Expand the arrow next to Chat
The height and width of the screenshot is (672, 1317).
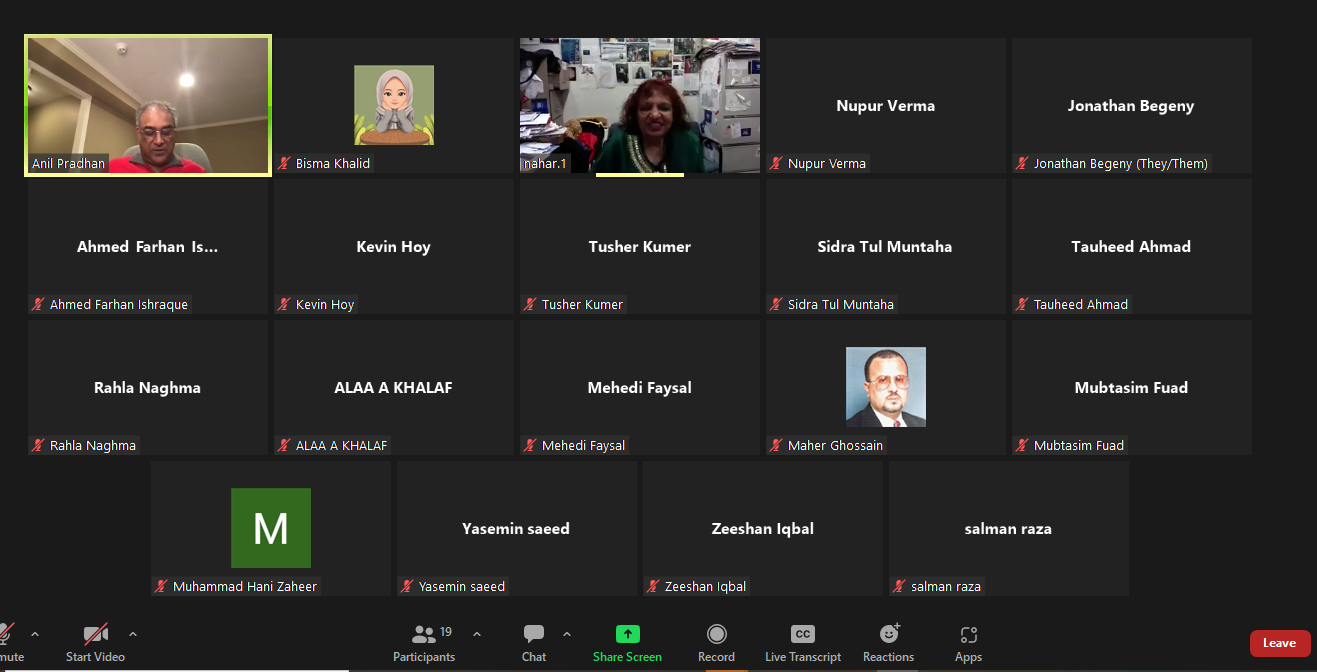click(567, 634)
